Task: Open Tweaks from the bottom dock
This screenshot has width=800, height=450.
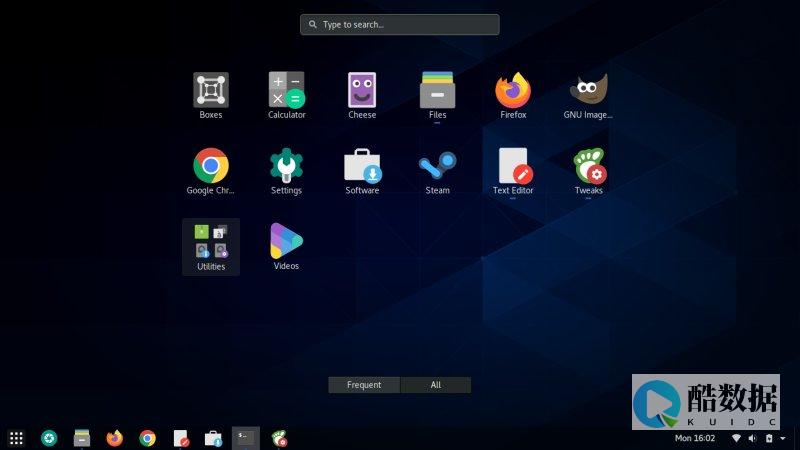Action: (279, 438)
